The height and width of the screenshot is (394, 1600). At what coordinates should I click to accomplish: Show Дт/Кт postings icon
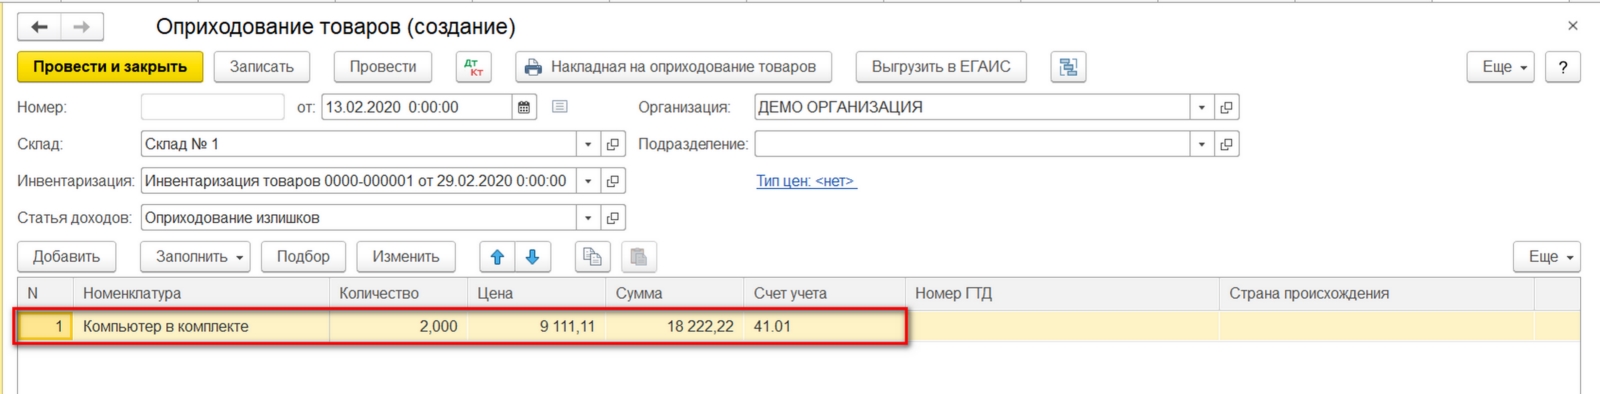473,67
